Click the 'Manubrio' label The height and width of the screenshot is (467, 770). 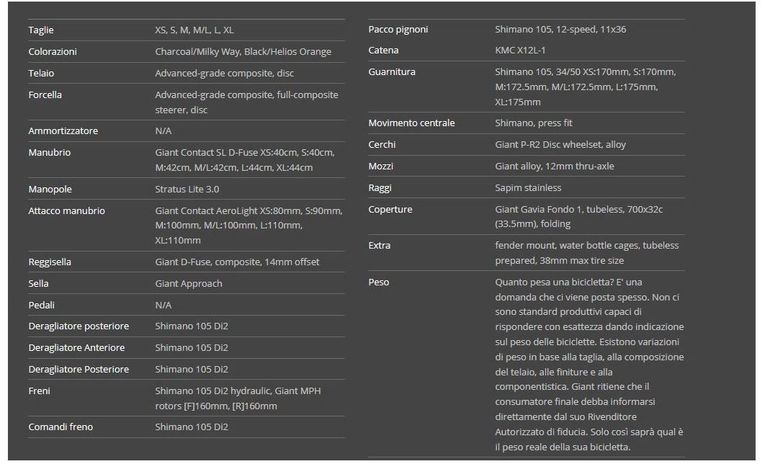coord(49,153)
